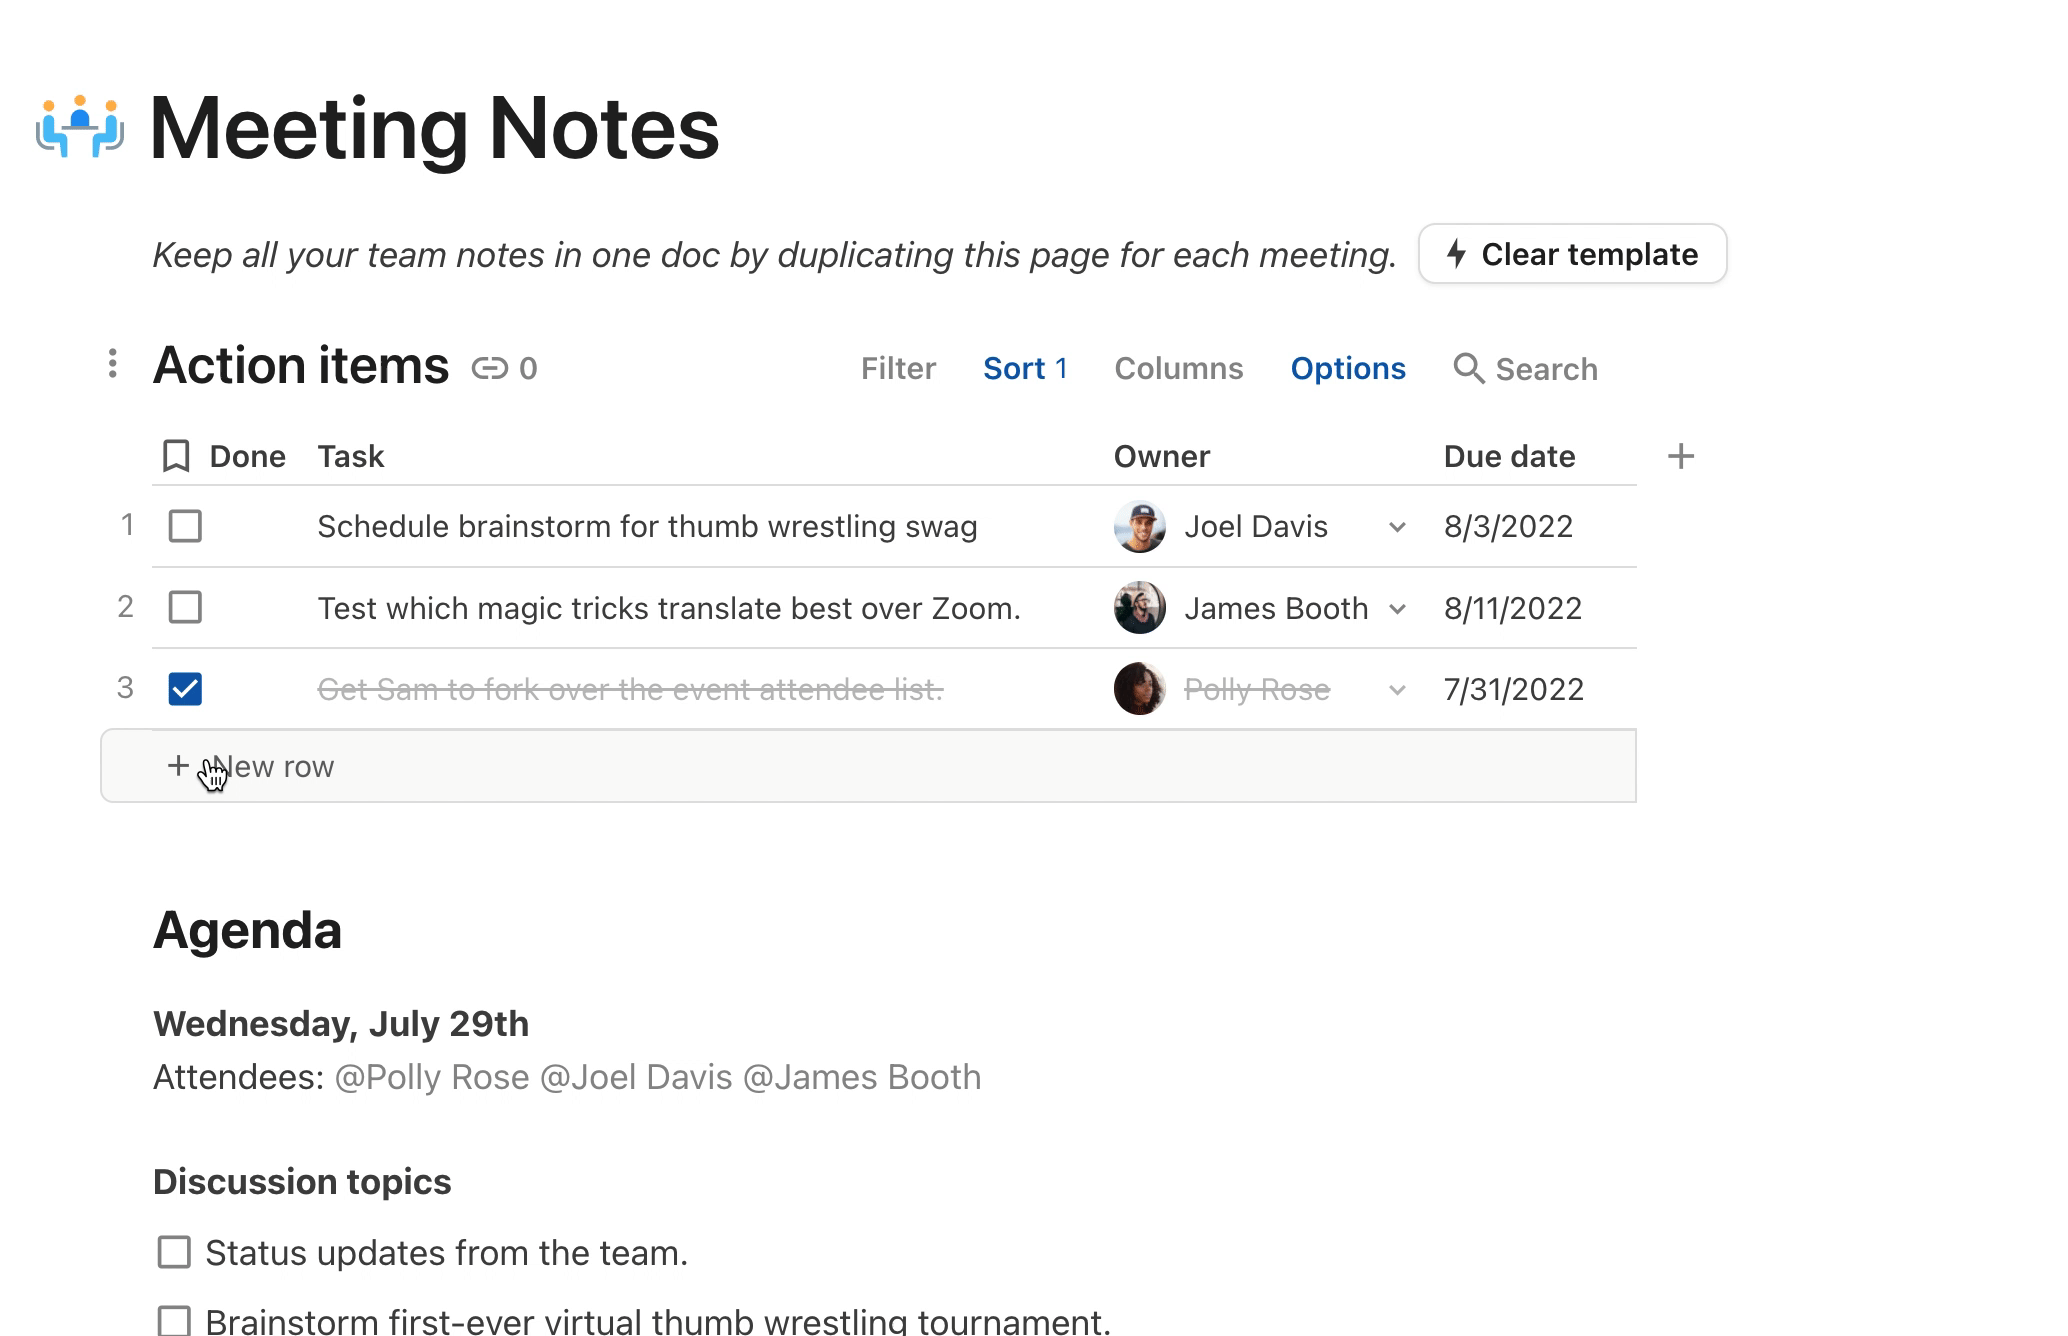Click Polly Rose's avatar photo
This screenshot has width=2068, height=1336.
1140,689
